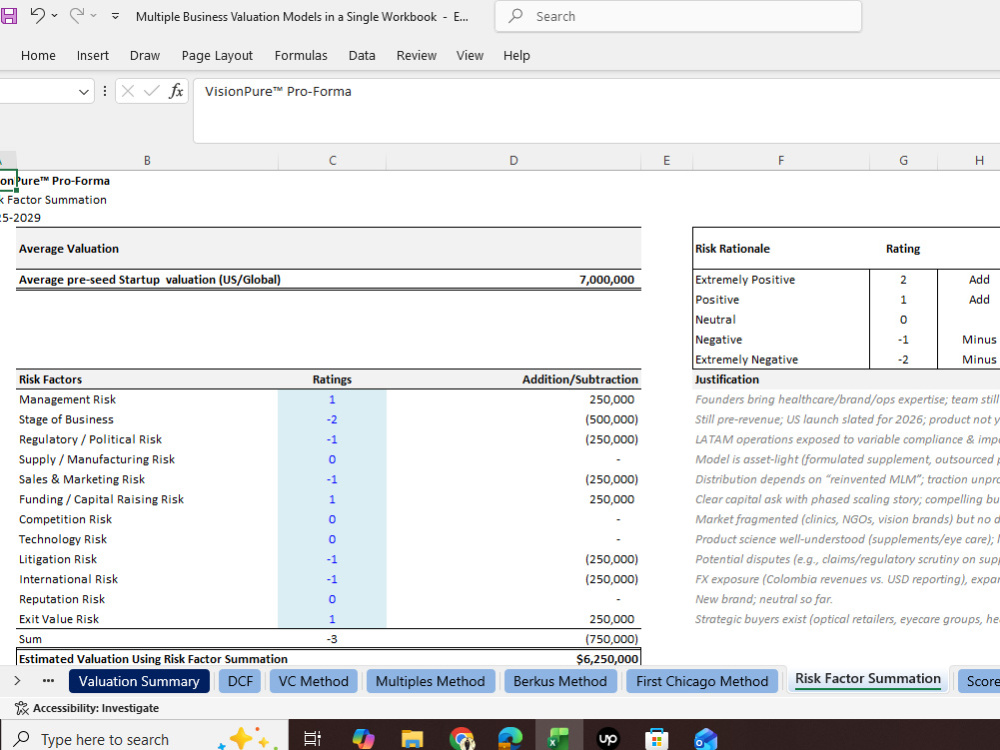Open Microsoft Edge from the taskbar
The height and width of the screenshot is (750, 1000).
coord(510,739)
